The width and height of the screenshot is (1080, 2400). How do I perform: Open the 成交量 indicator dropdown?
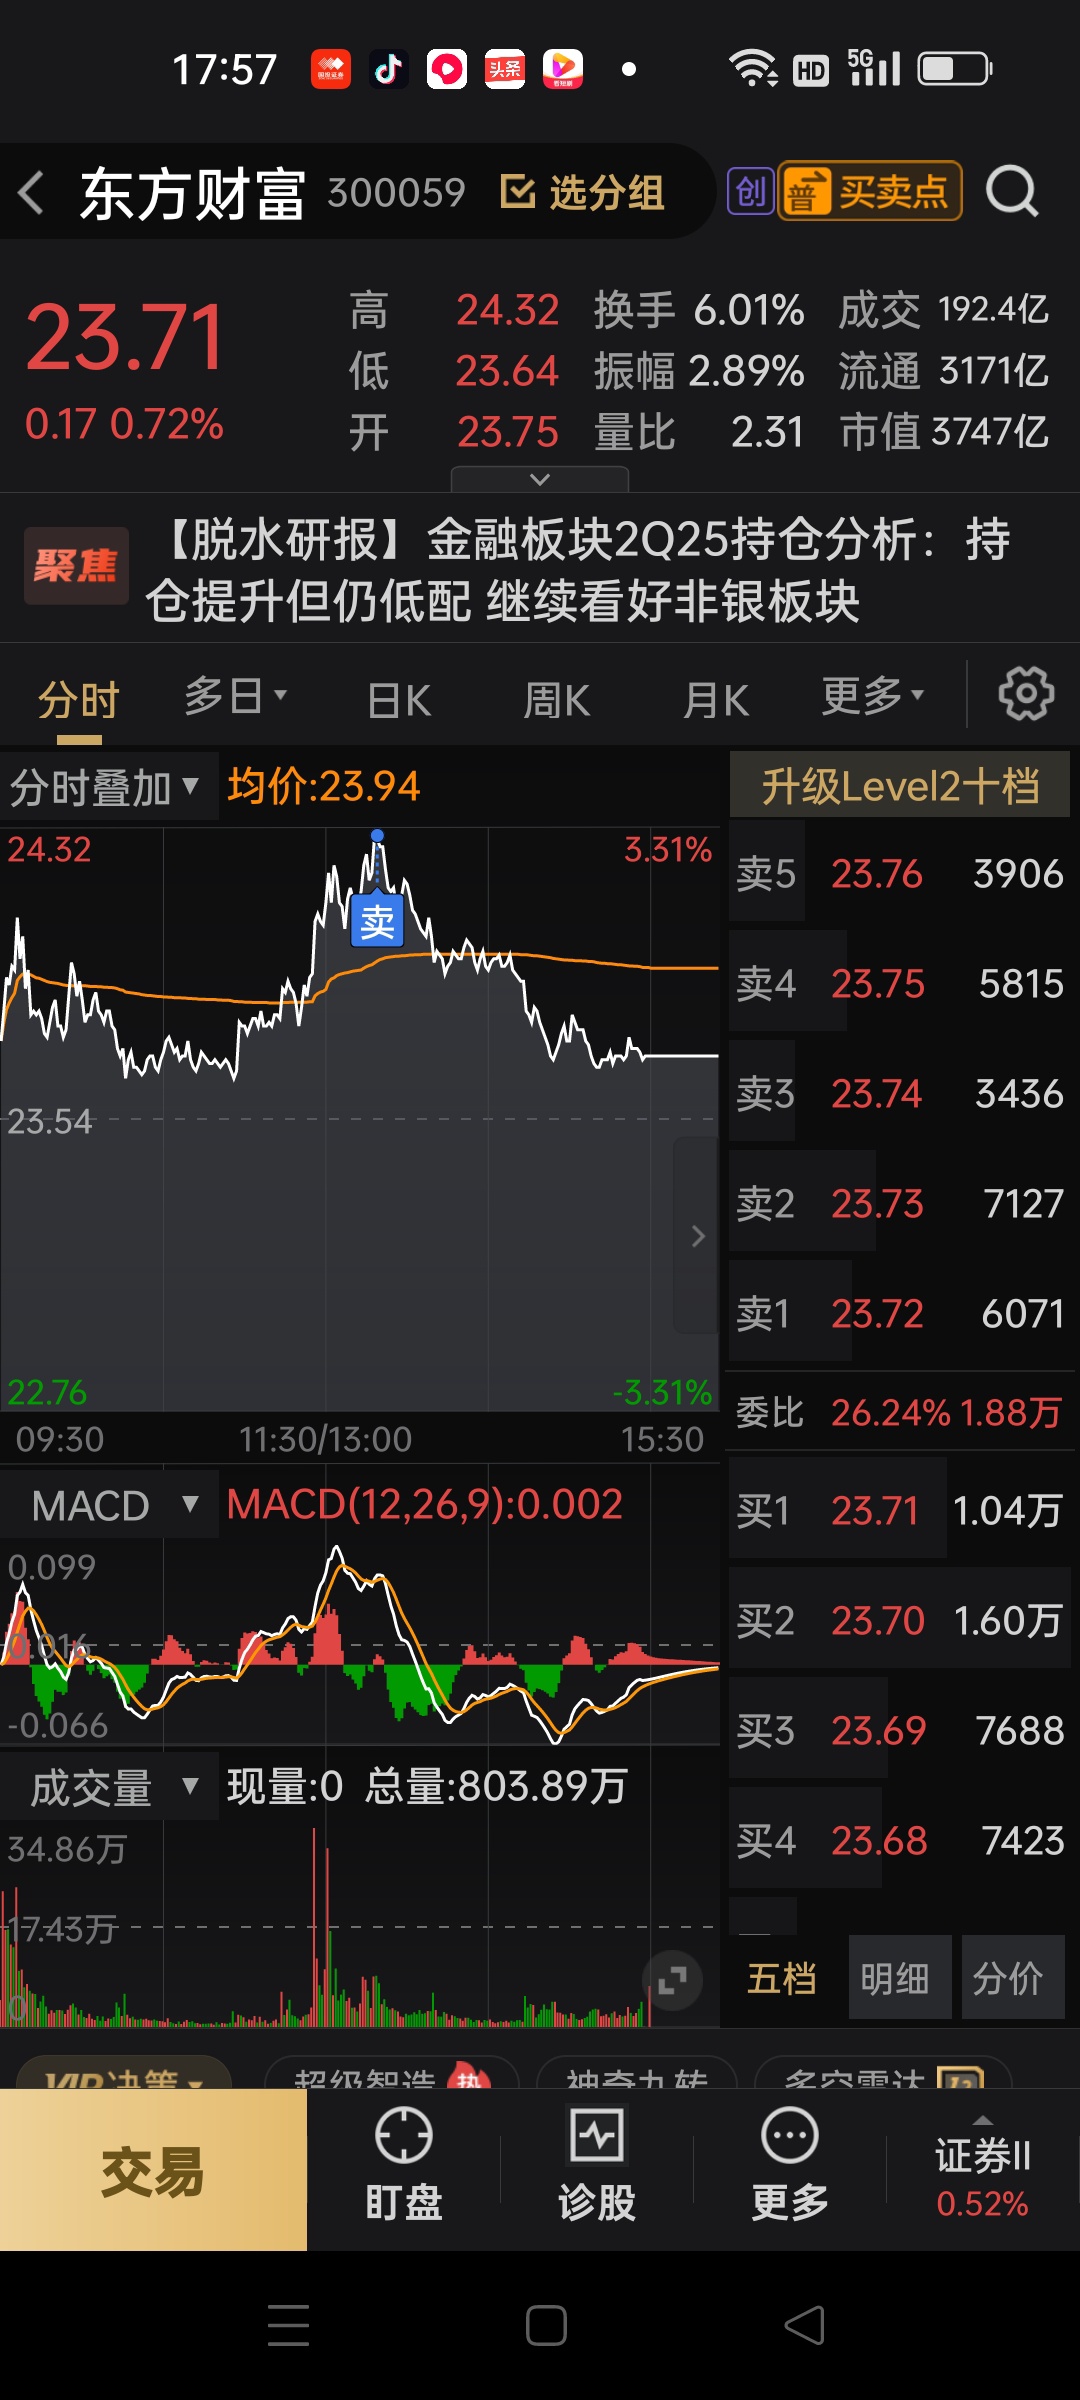point(107,1787)
